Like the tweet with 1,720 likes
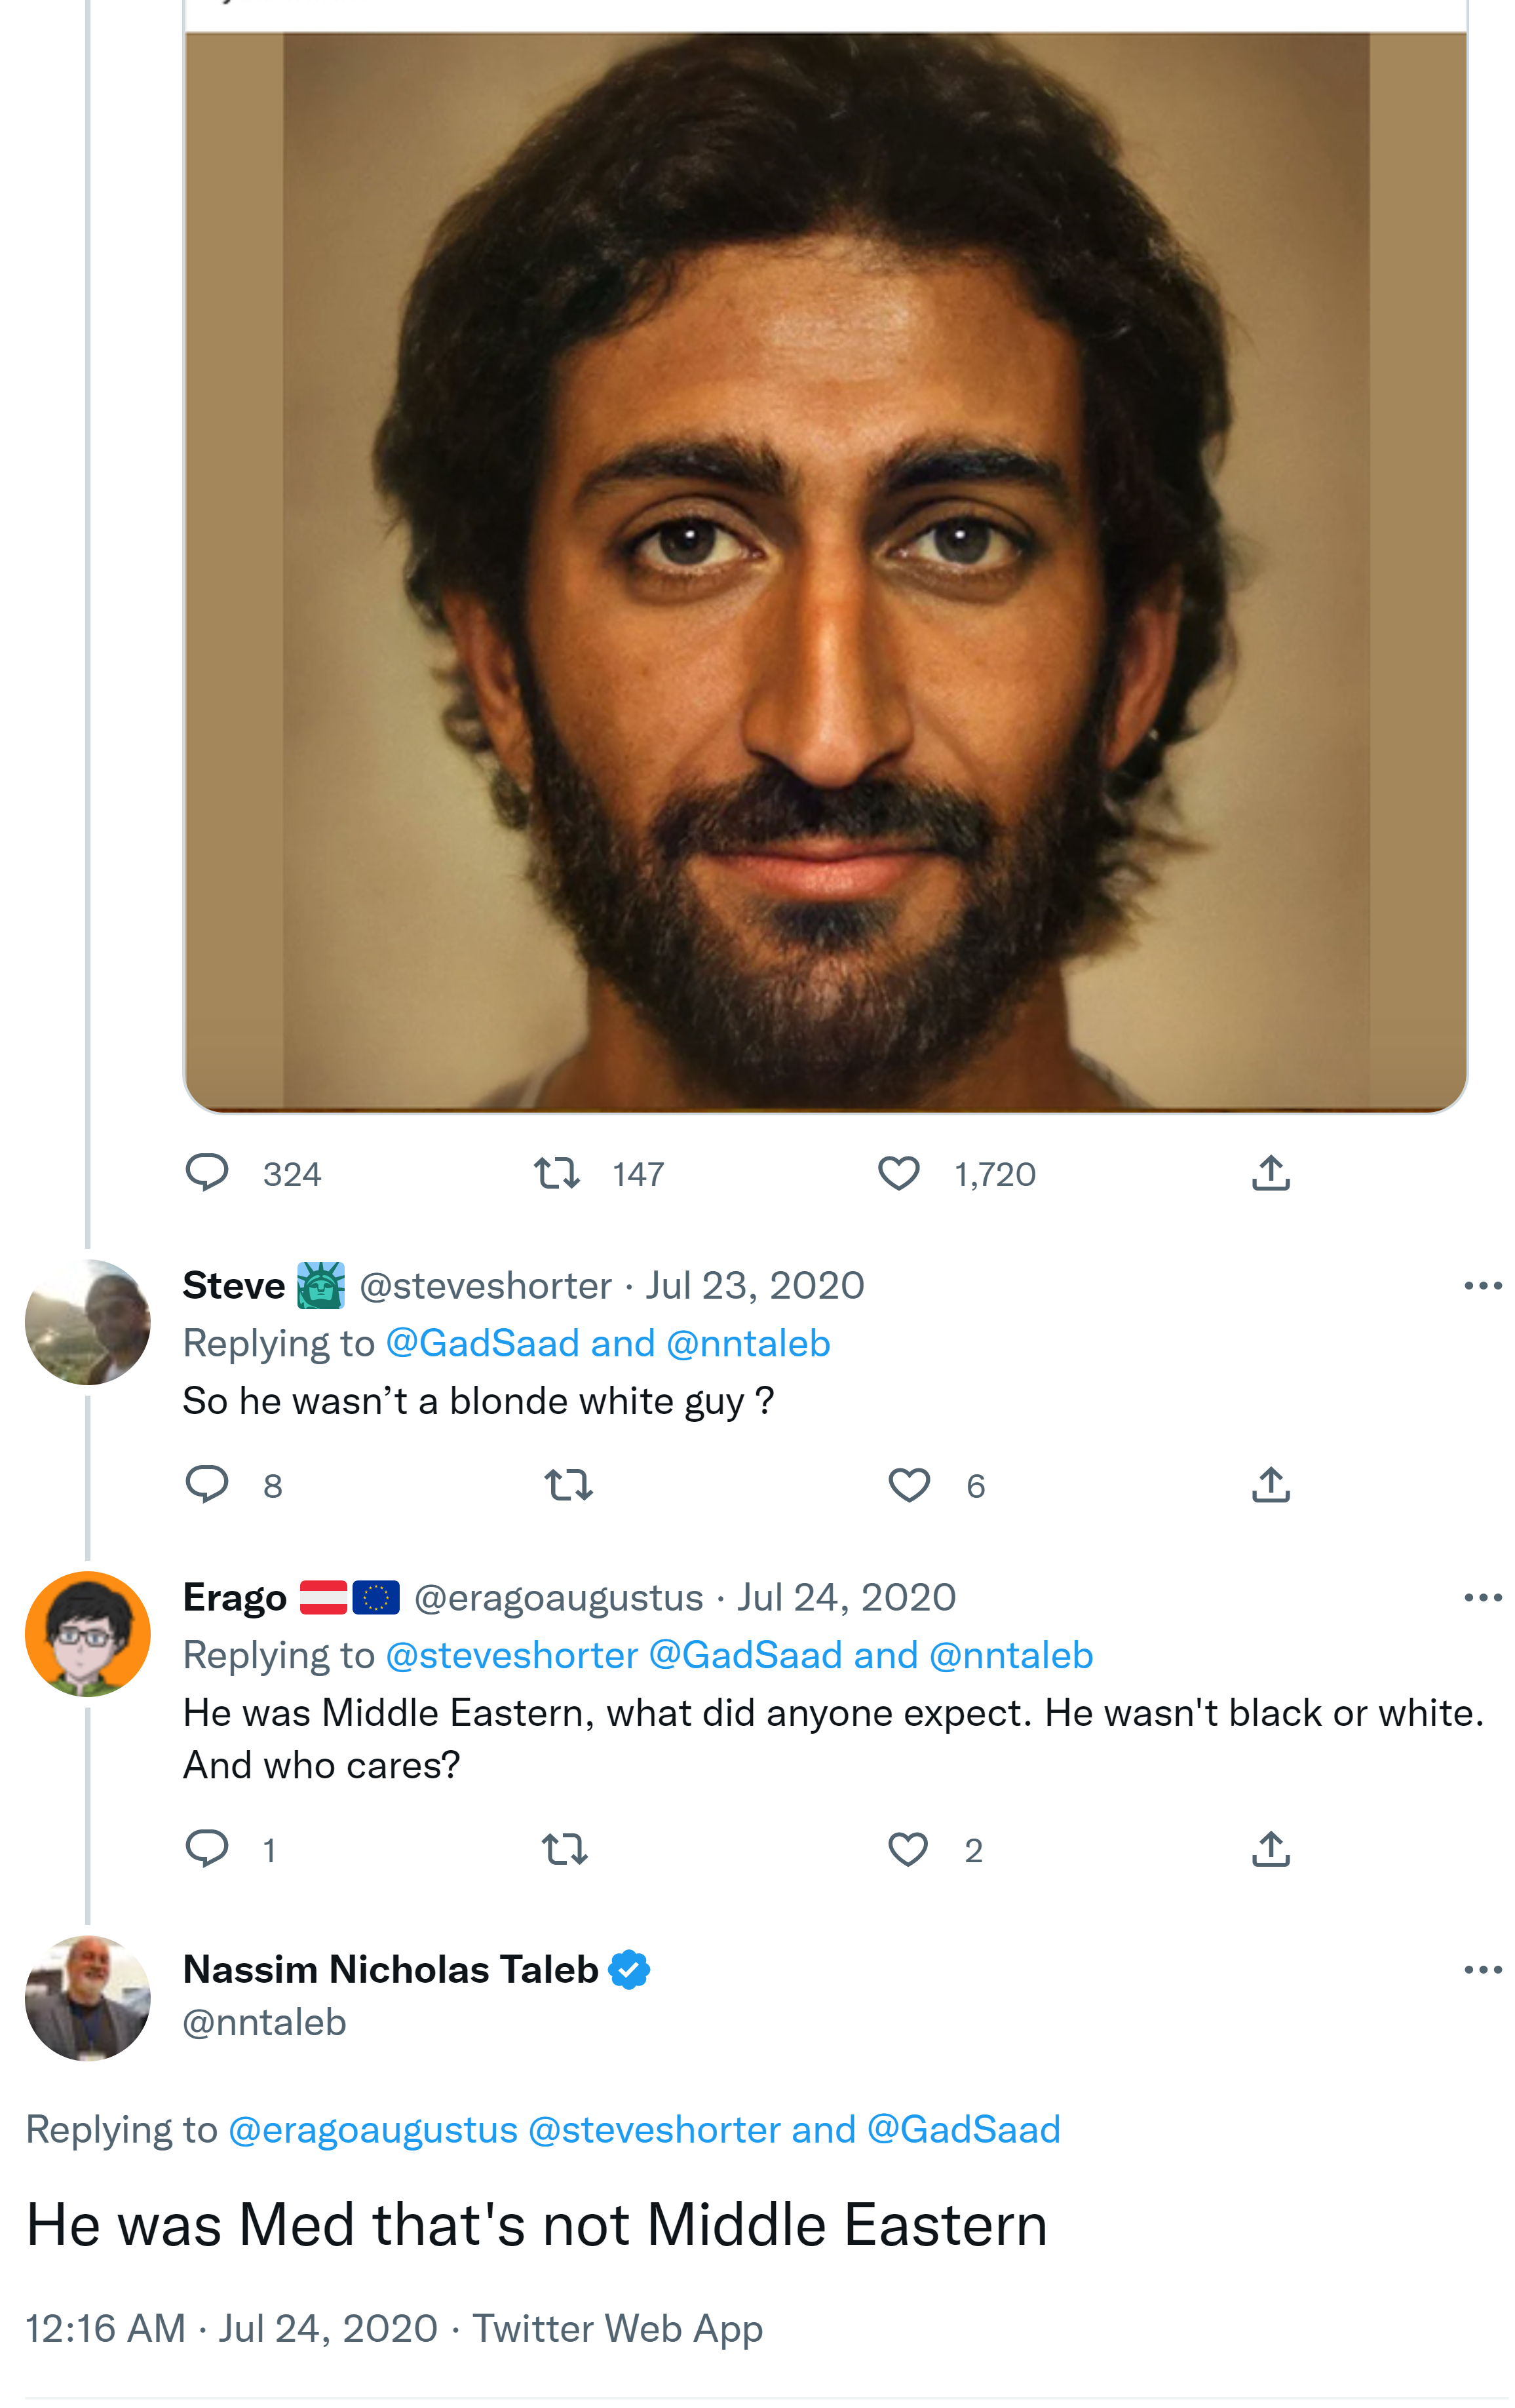The image size is (1515, 2408). point(898,1172)
